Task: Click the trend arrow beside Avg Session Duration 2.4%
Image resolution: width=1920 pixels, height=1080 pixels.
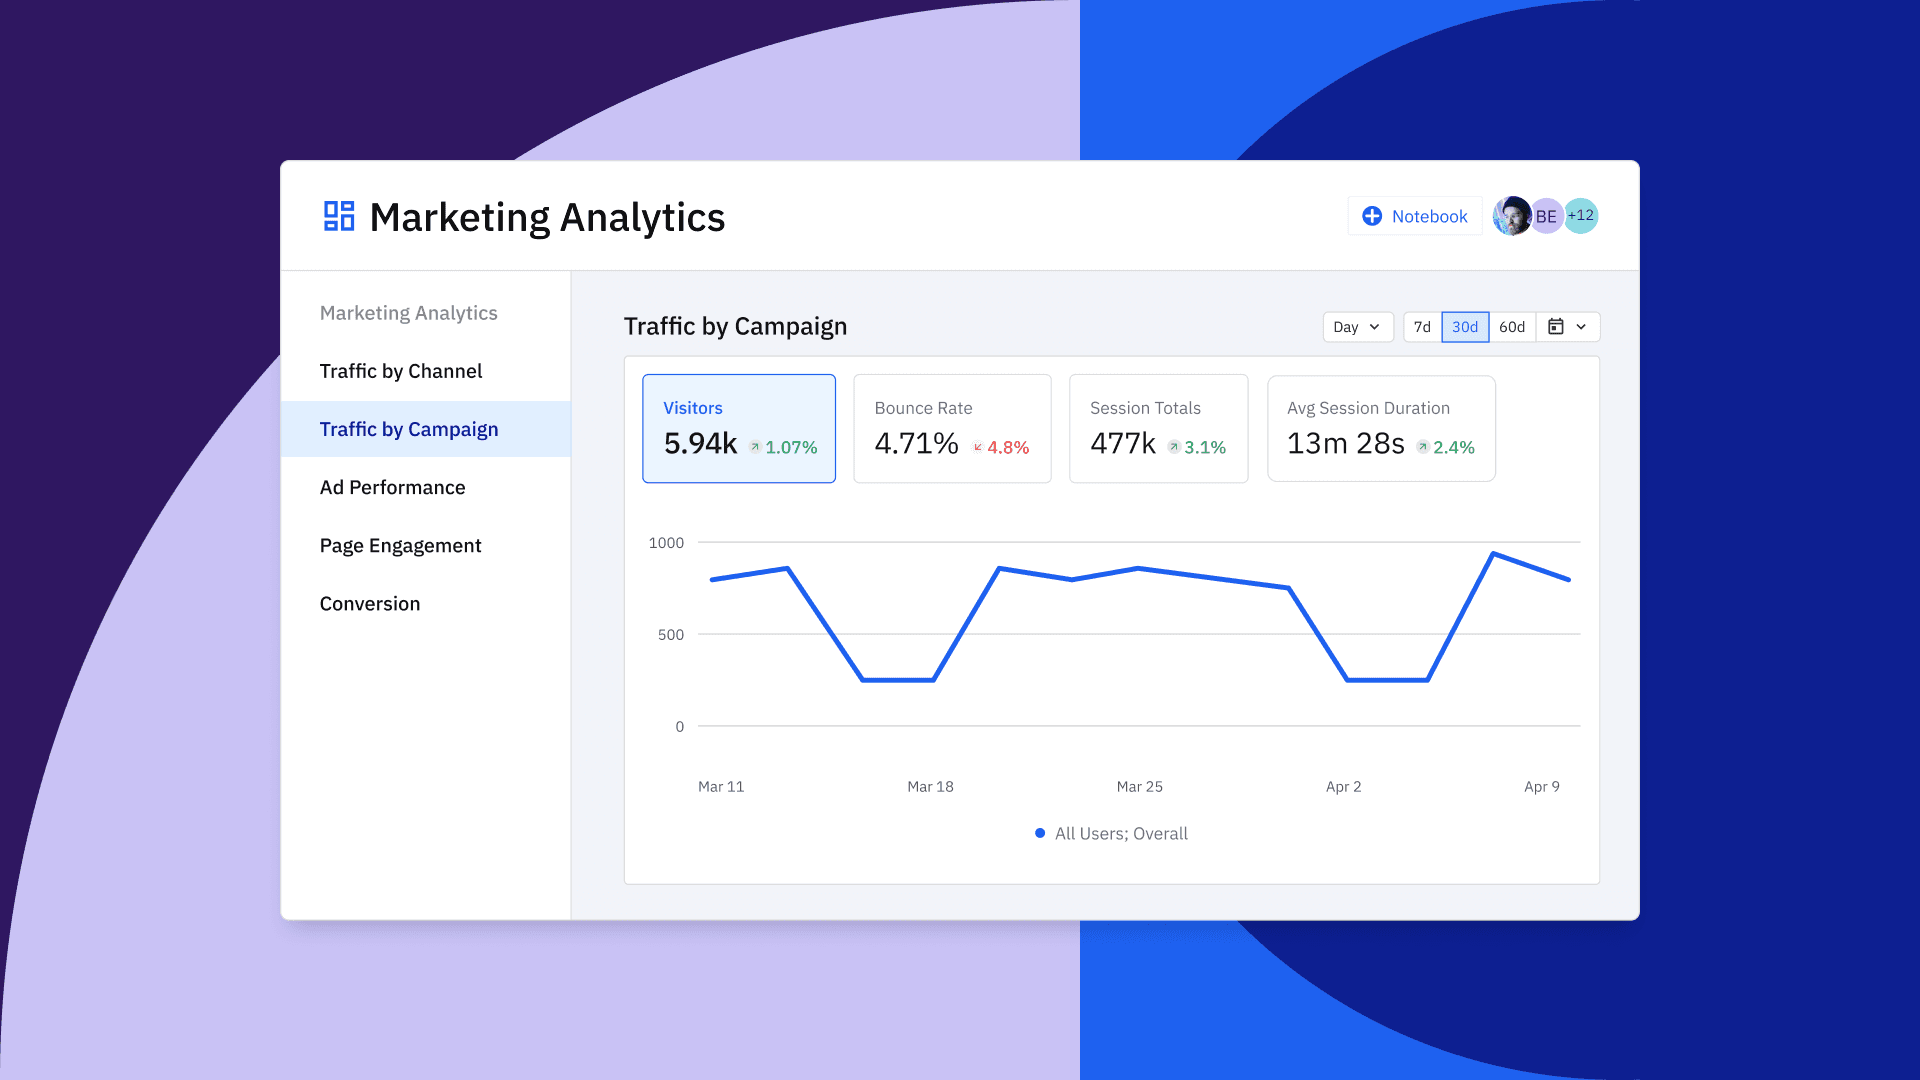Action: (1421, 448)
